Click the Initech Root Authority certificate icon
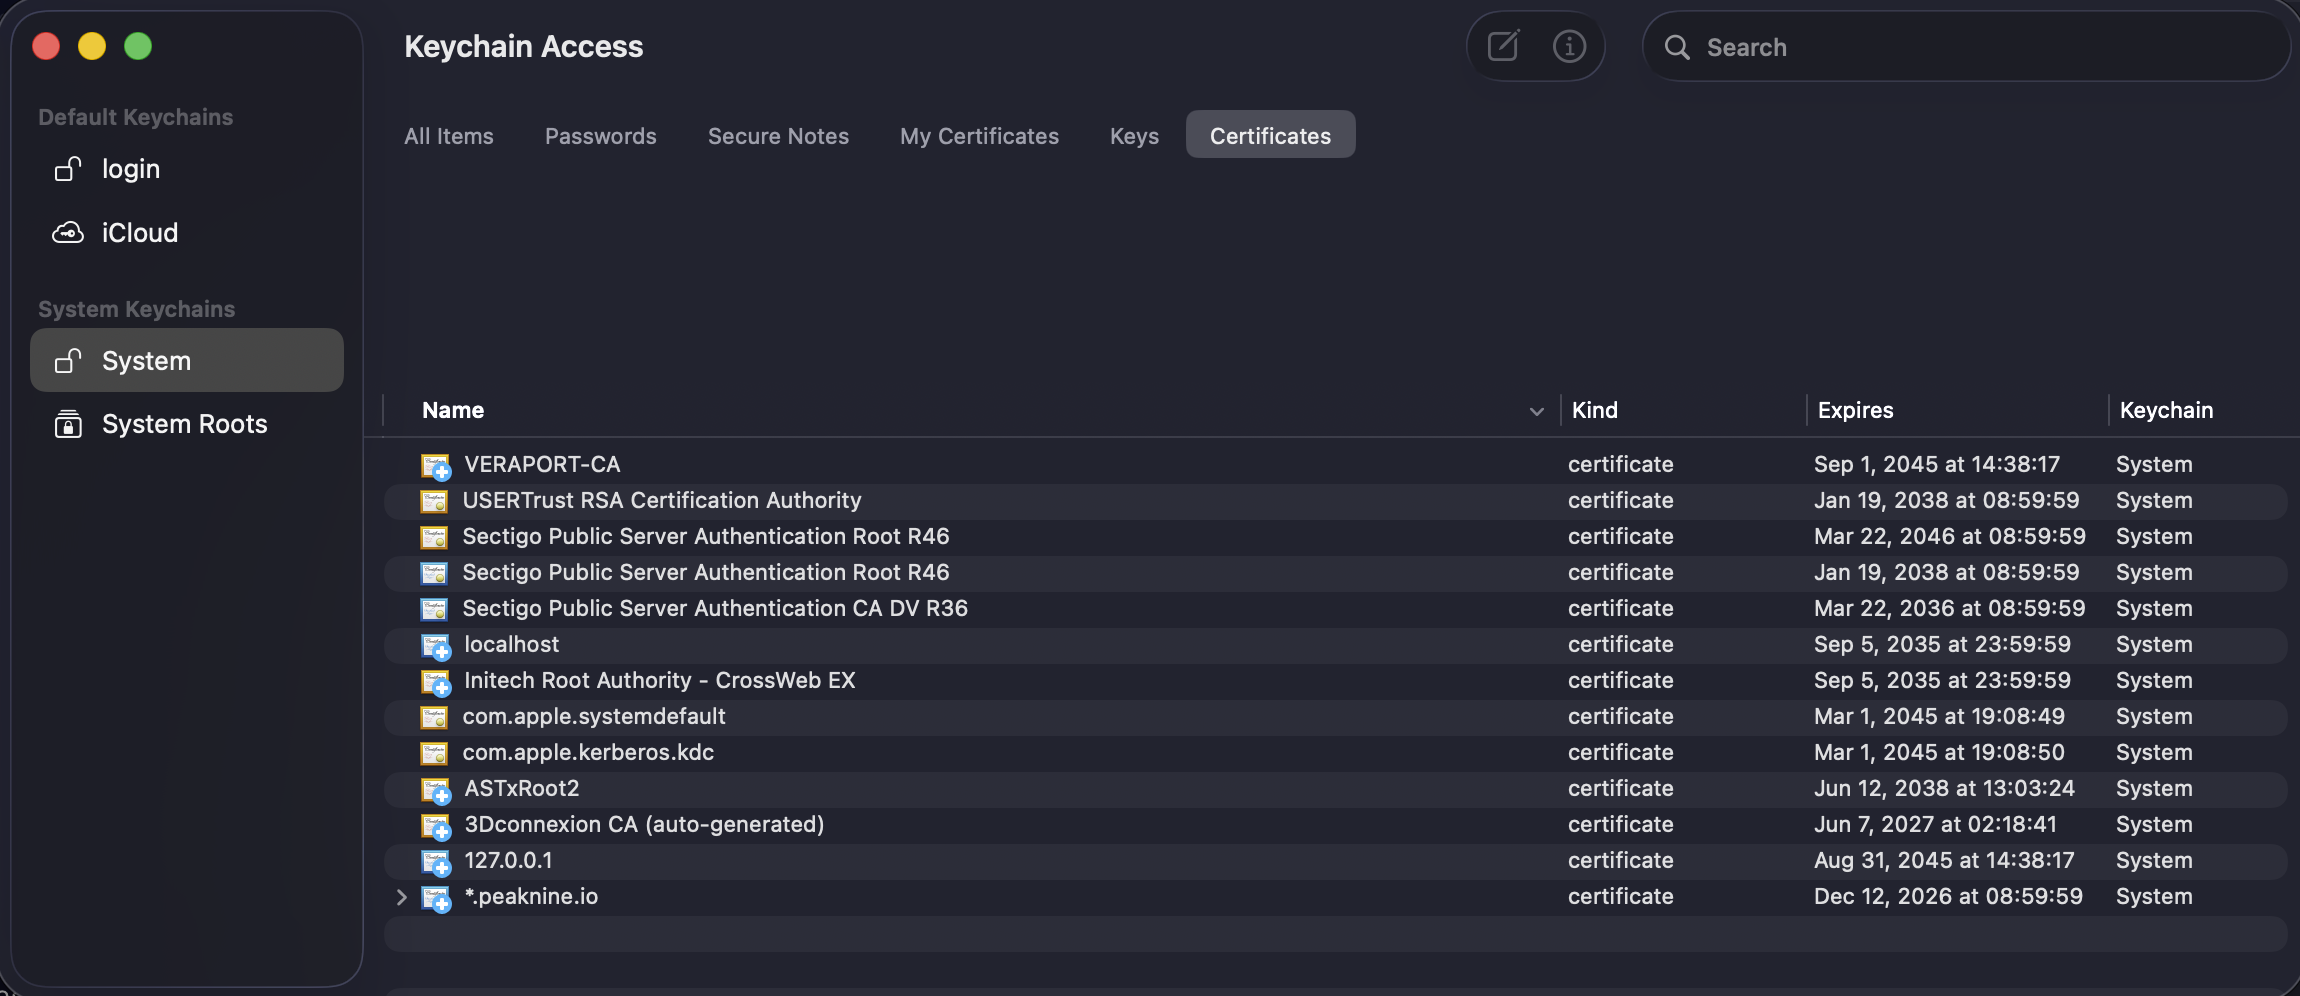 pyautogui.click(x=436, y=682)
